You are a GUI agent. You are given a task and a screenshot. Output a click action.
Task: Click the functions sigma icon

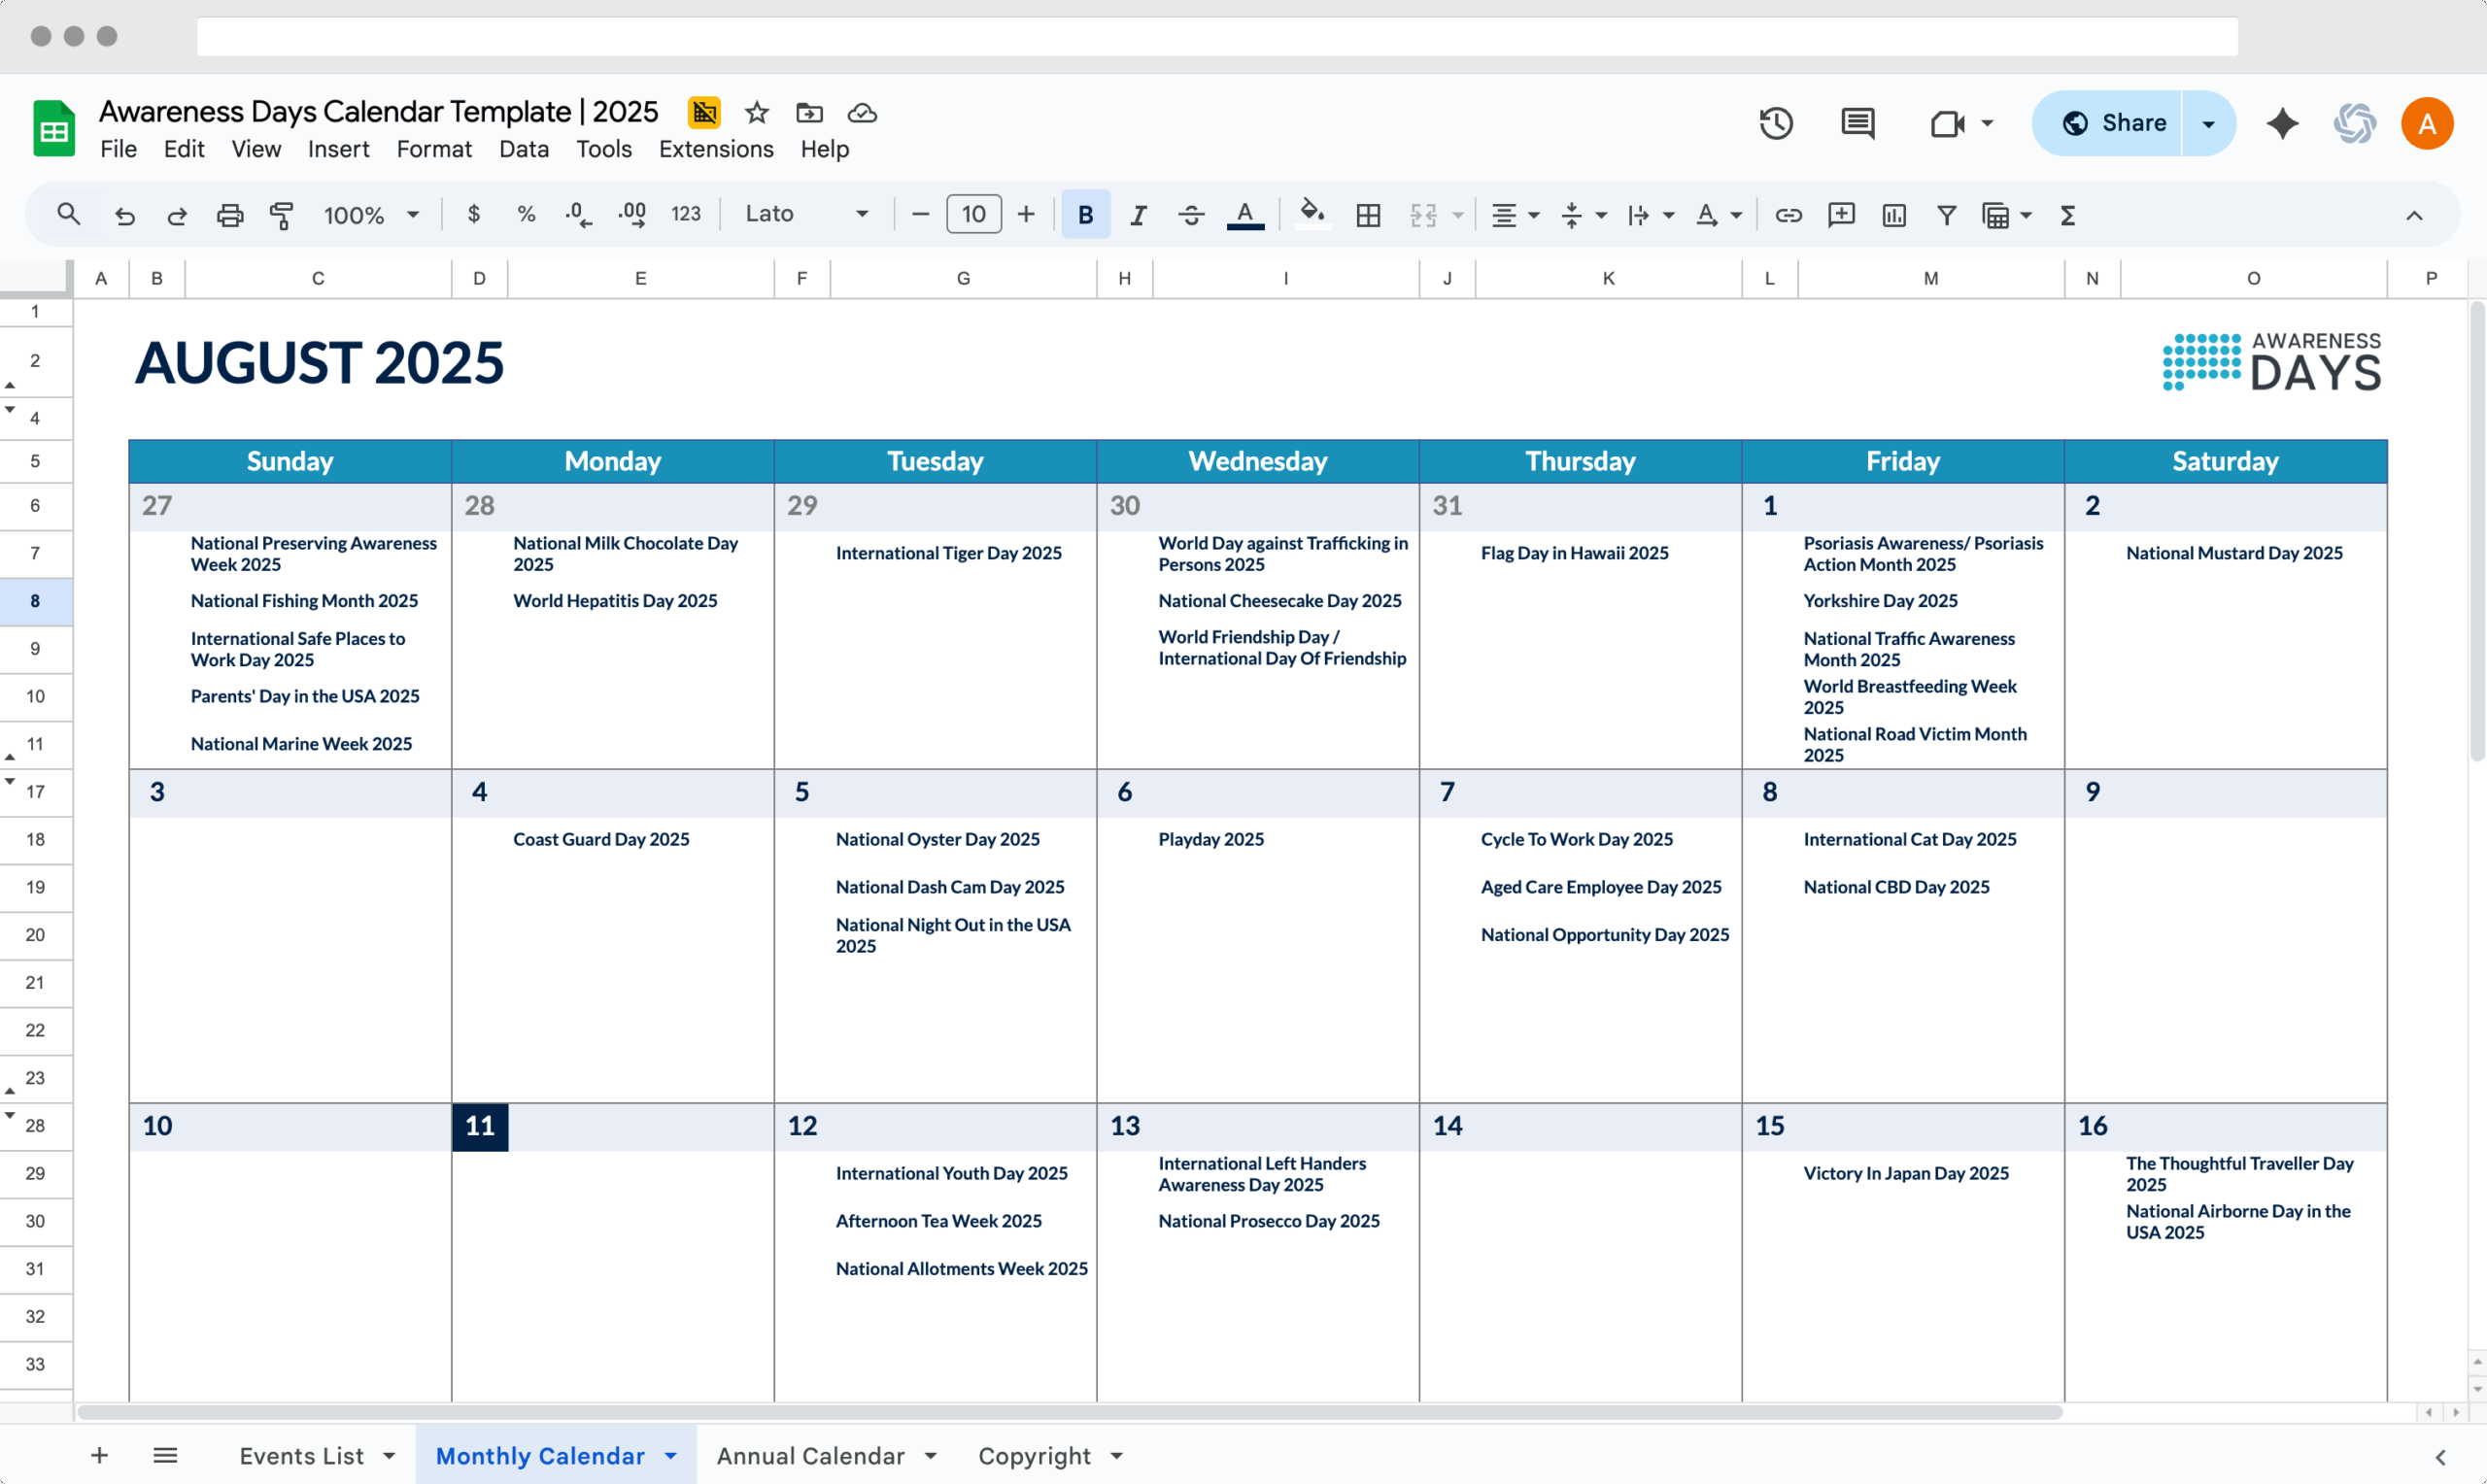2068,215
